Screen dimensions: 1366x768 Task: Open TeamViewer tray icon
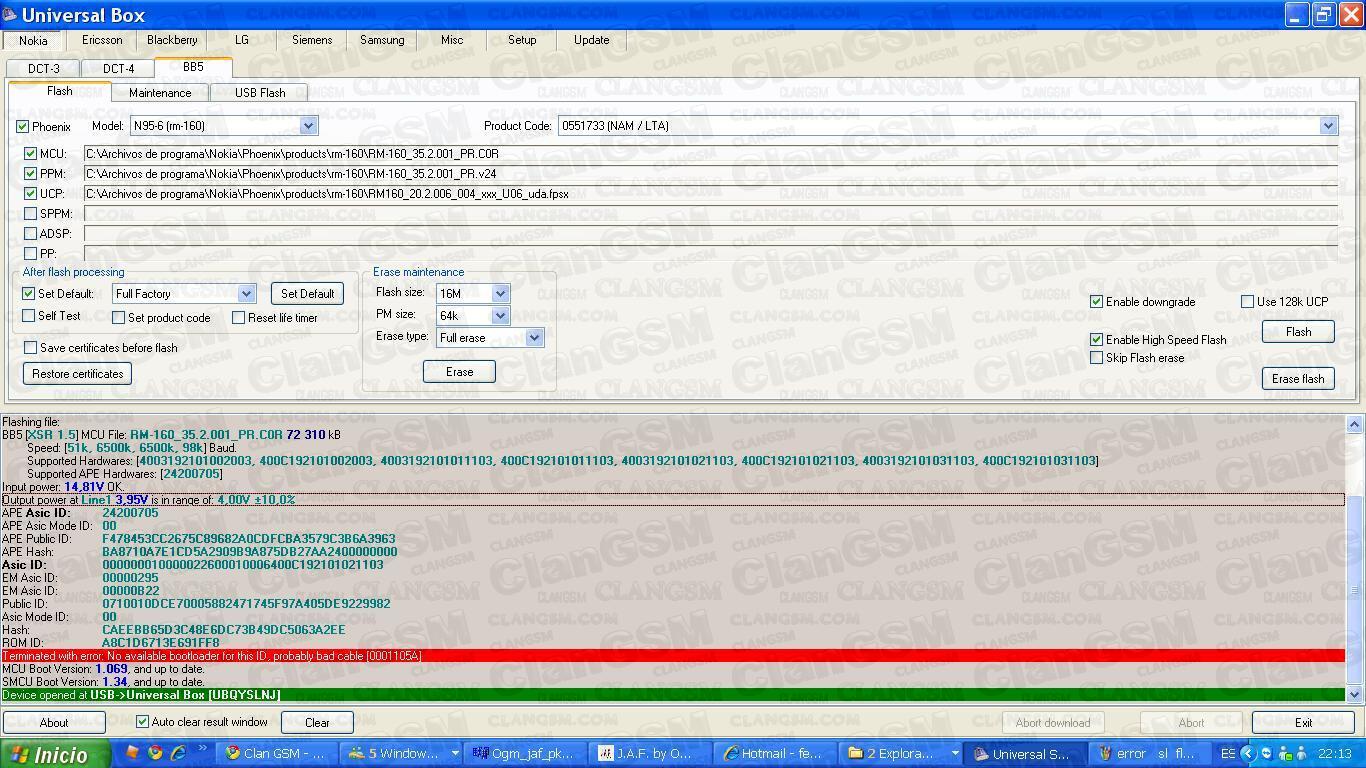(x=1267, y=753)
